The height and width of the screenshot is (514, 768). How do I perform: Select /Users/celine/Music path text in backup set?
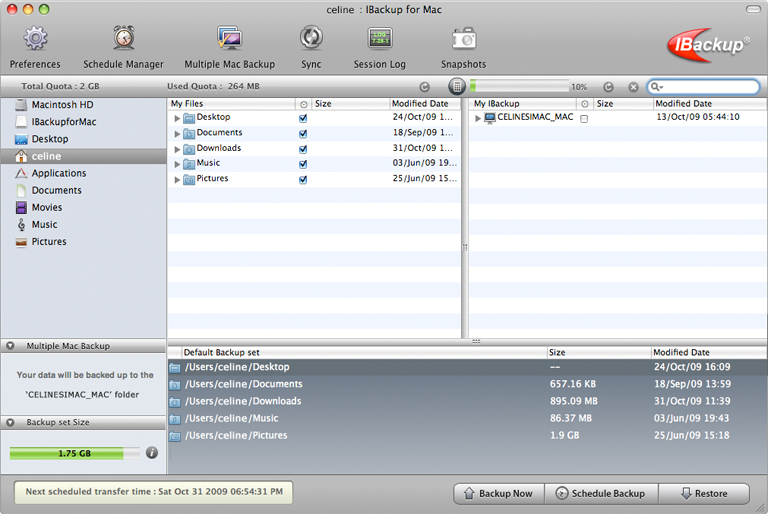coord(232,418)
